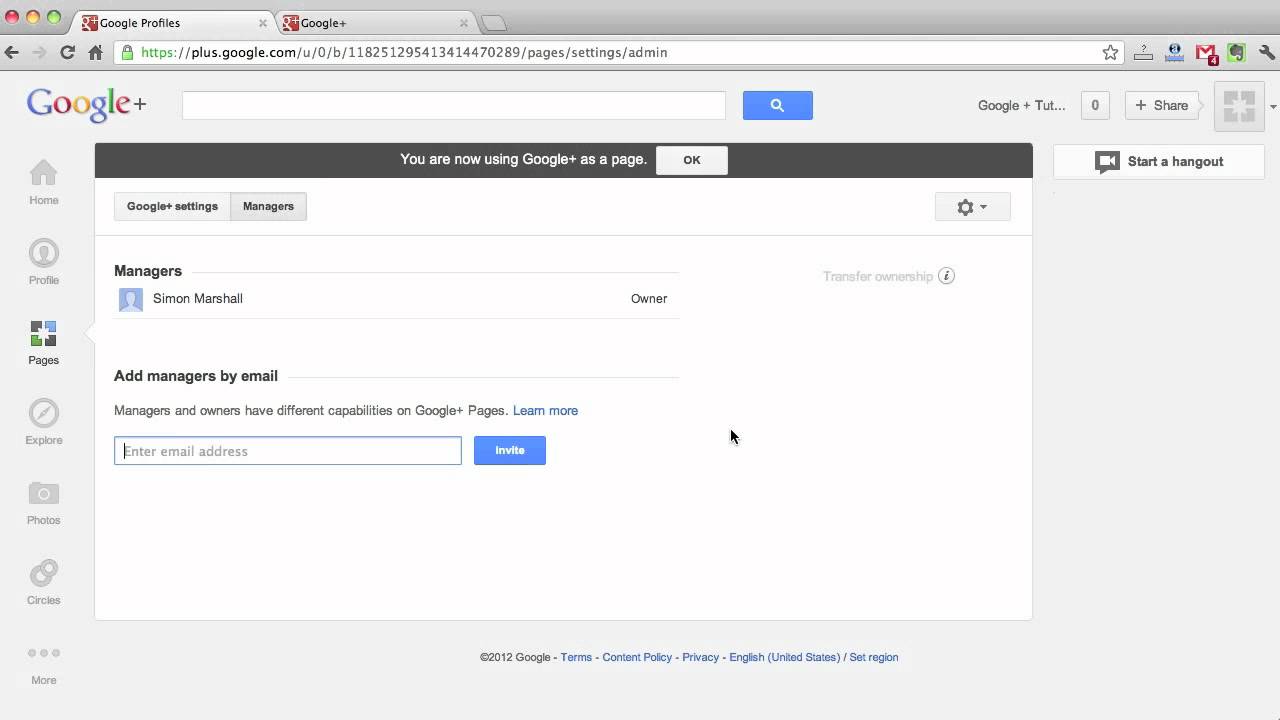Click the browser address bar URL
This screenshot has width=1280, height=720.
point(404,52)
